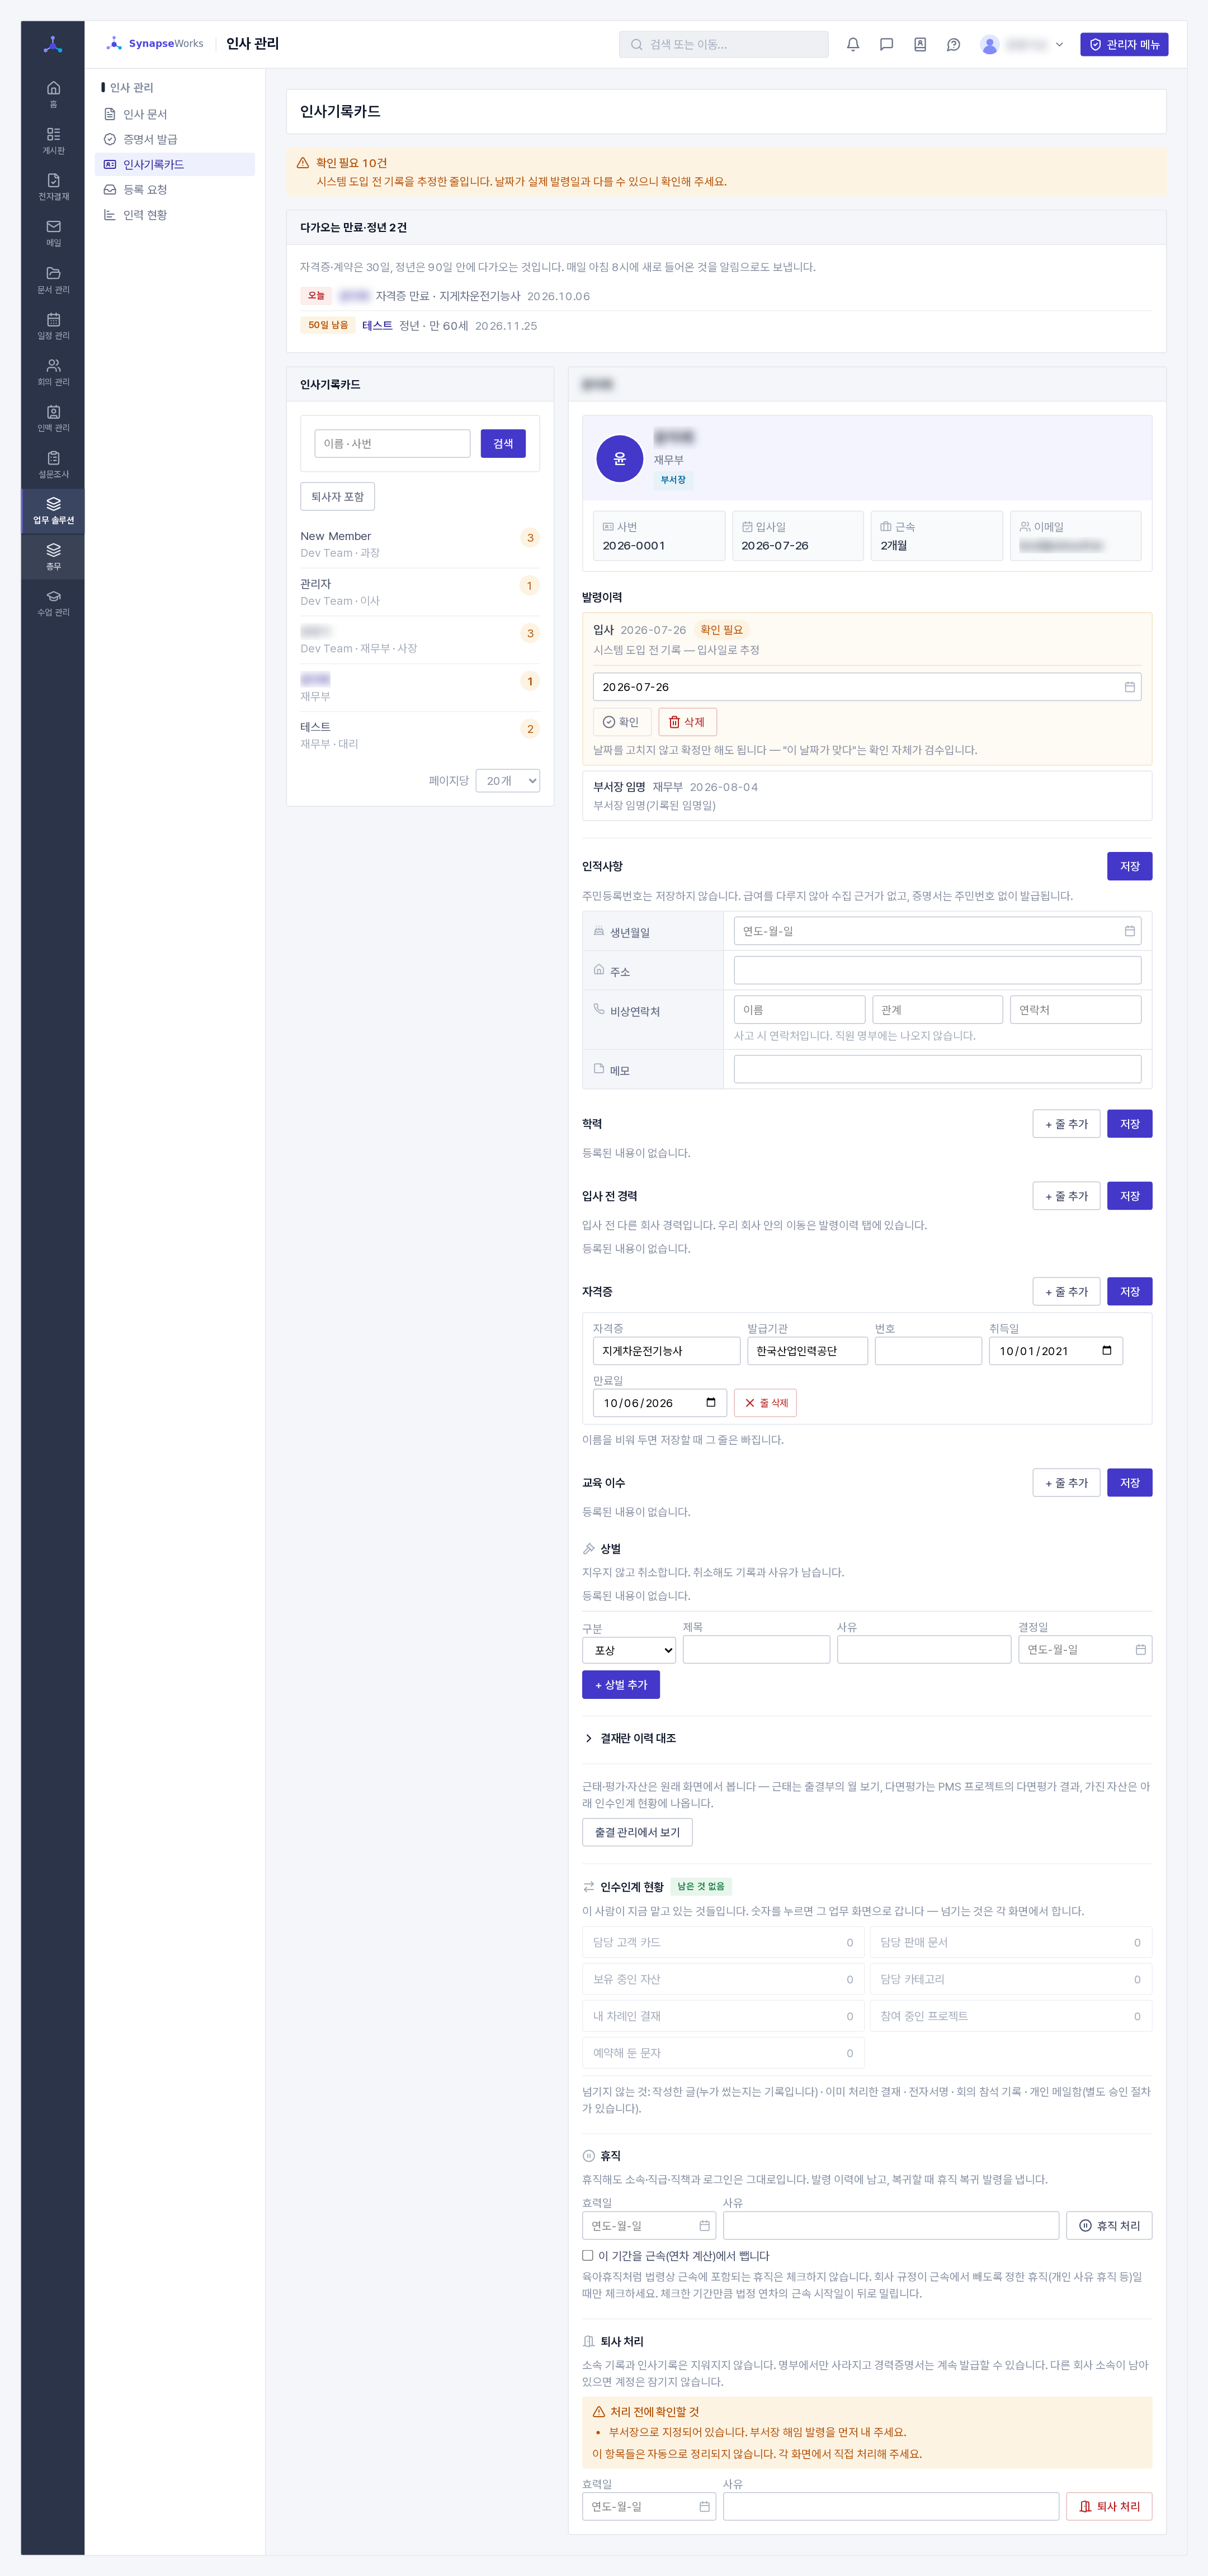This screenshot has width=1208, height=2576.
Task: Click the 주소 input field
Action: click(937, 969)
